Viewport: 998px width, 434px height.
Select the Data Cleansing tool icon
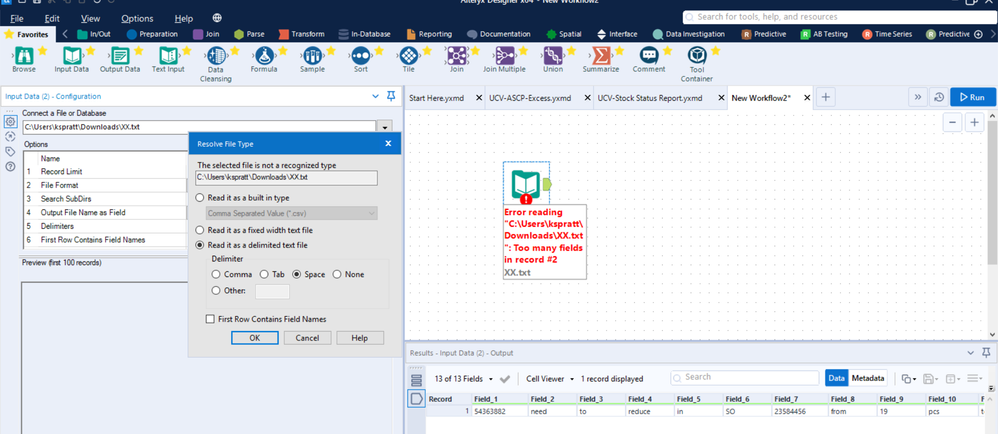click(216, 56)
